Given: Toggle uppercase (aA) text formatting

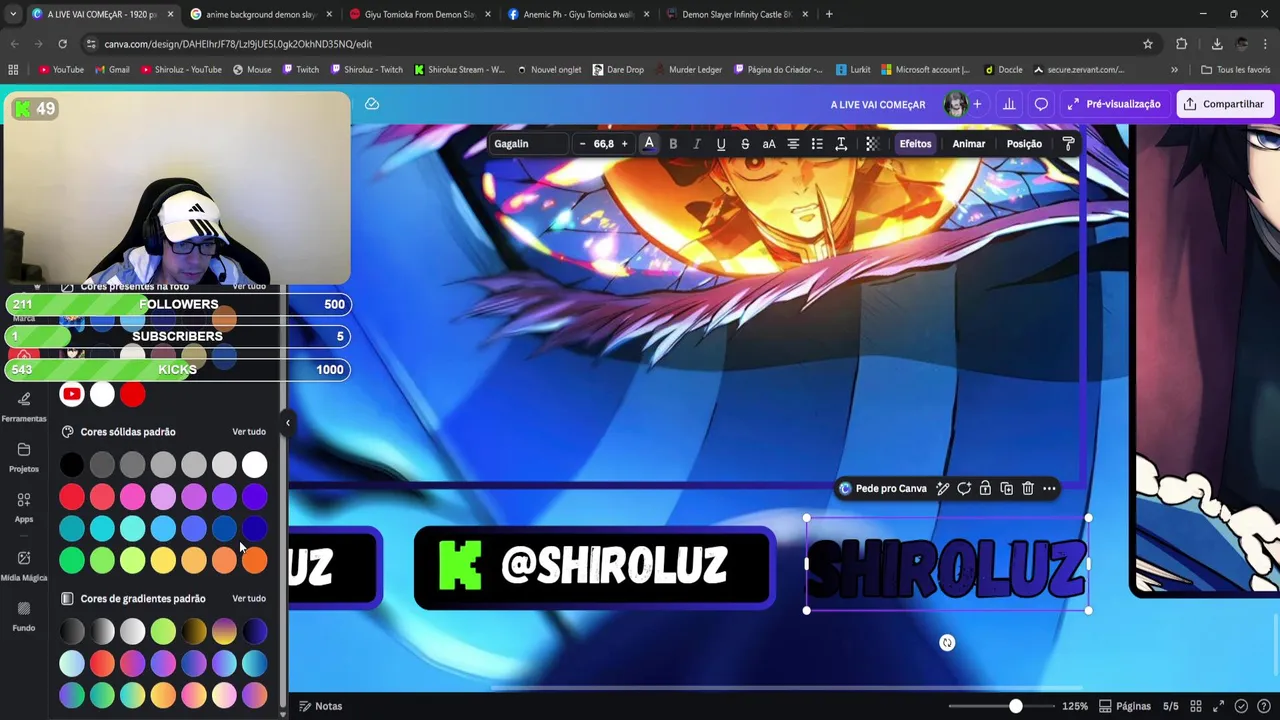Looking at the screenshot, I should coord(769,144).
